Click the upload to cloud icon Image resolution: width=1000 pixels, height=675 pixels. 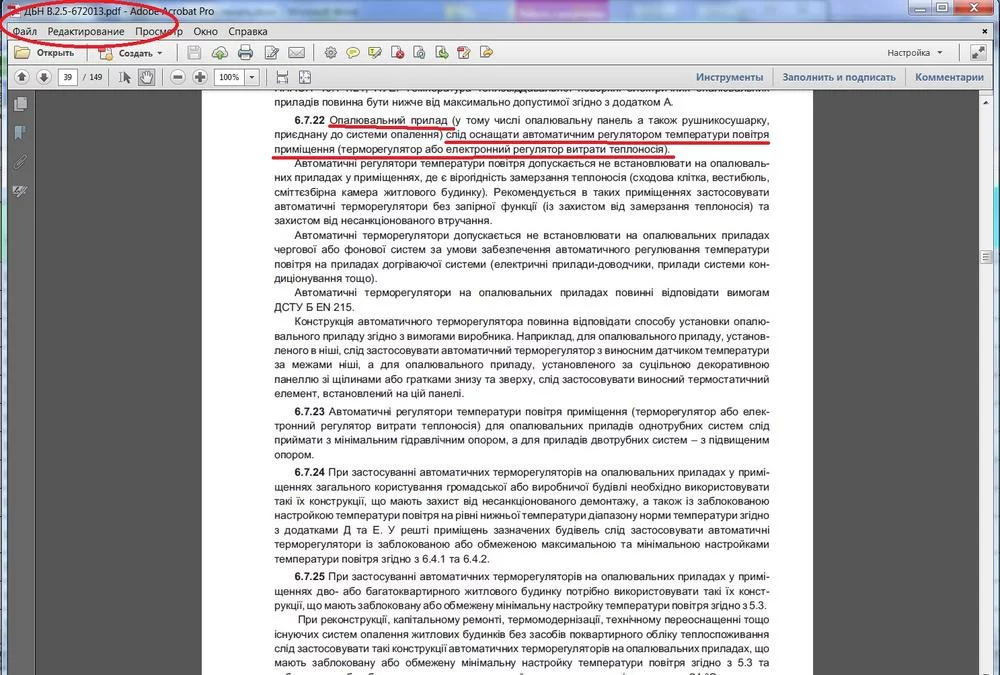click(x=219, y=53)
